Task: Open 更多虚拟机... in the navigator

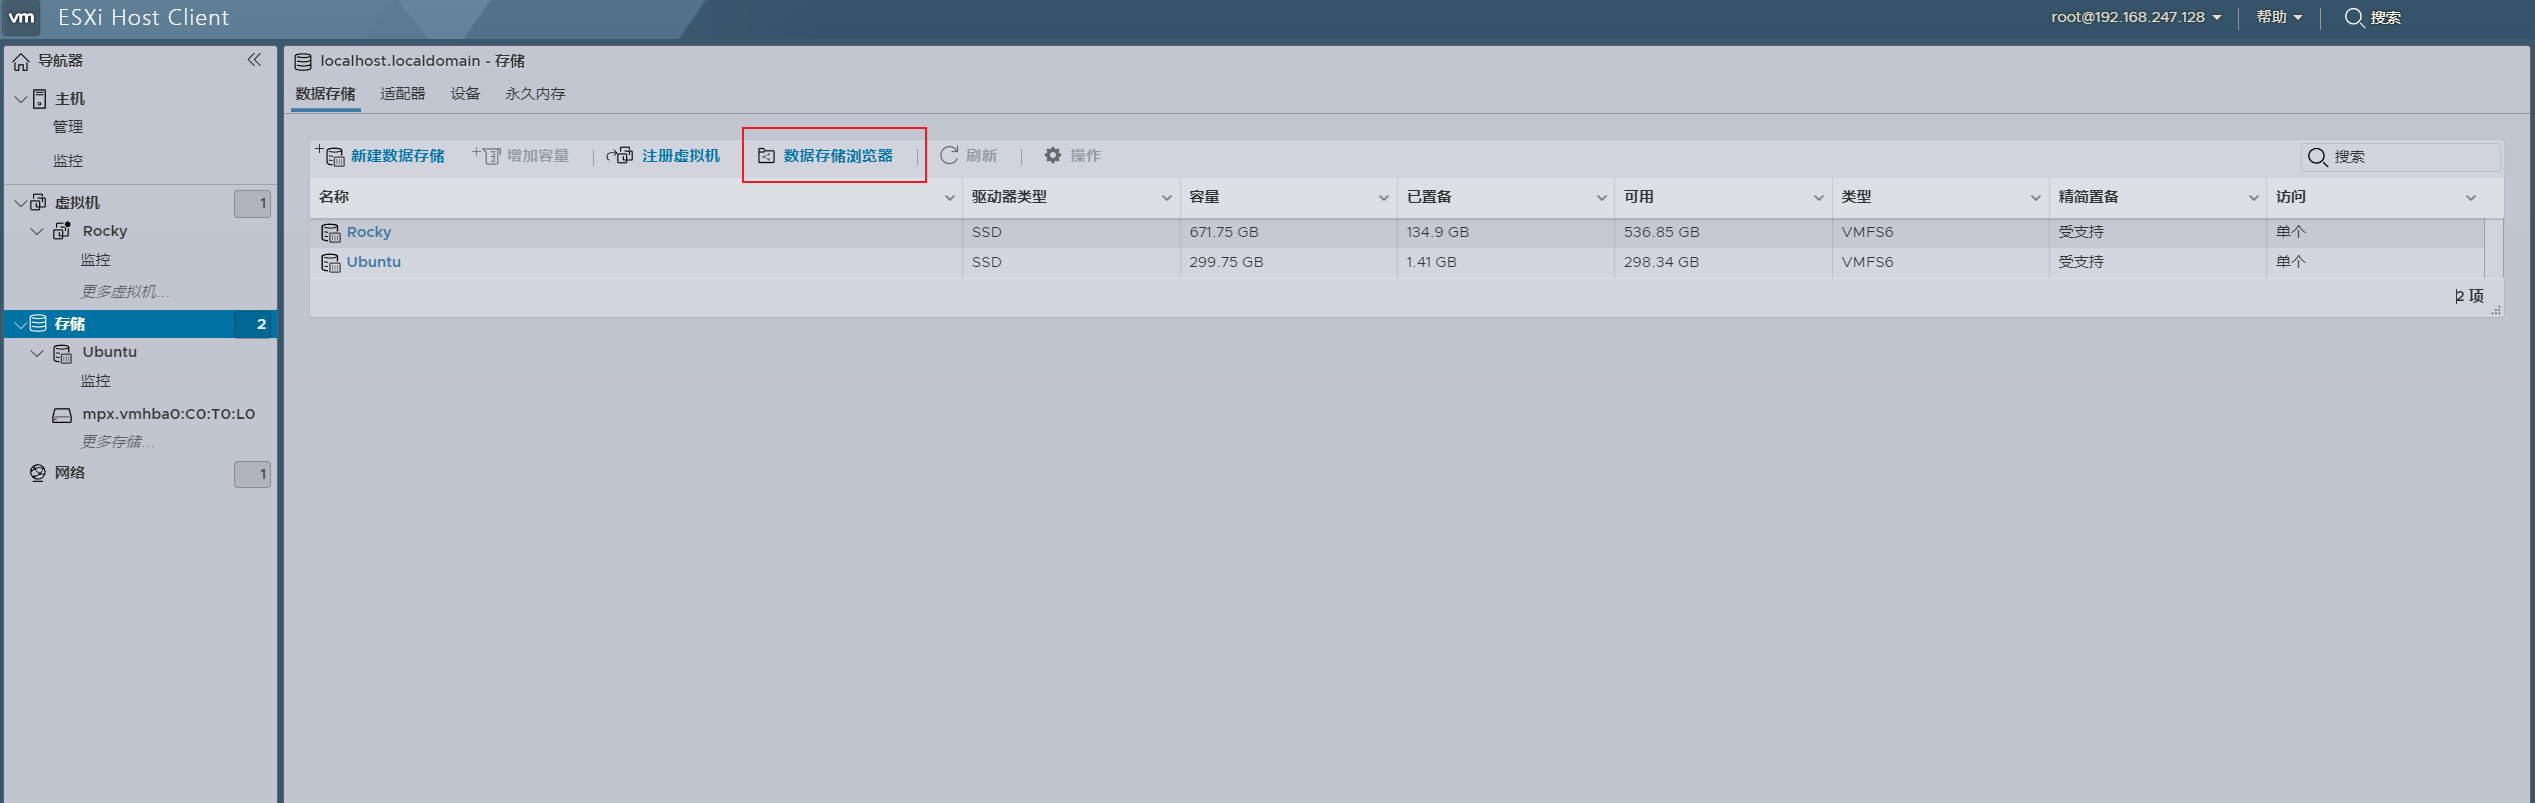Action: (125, 292)
